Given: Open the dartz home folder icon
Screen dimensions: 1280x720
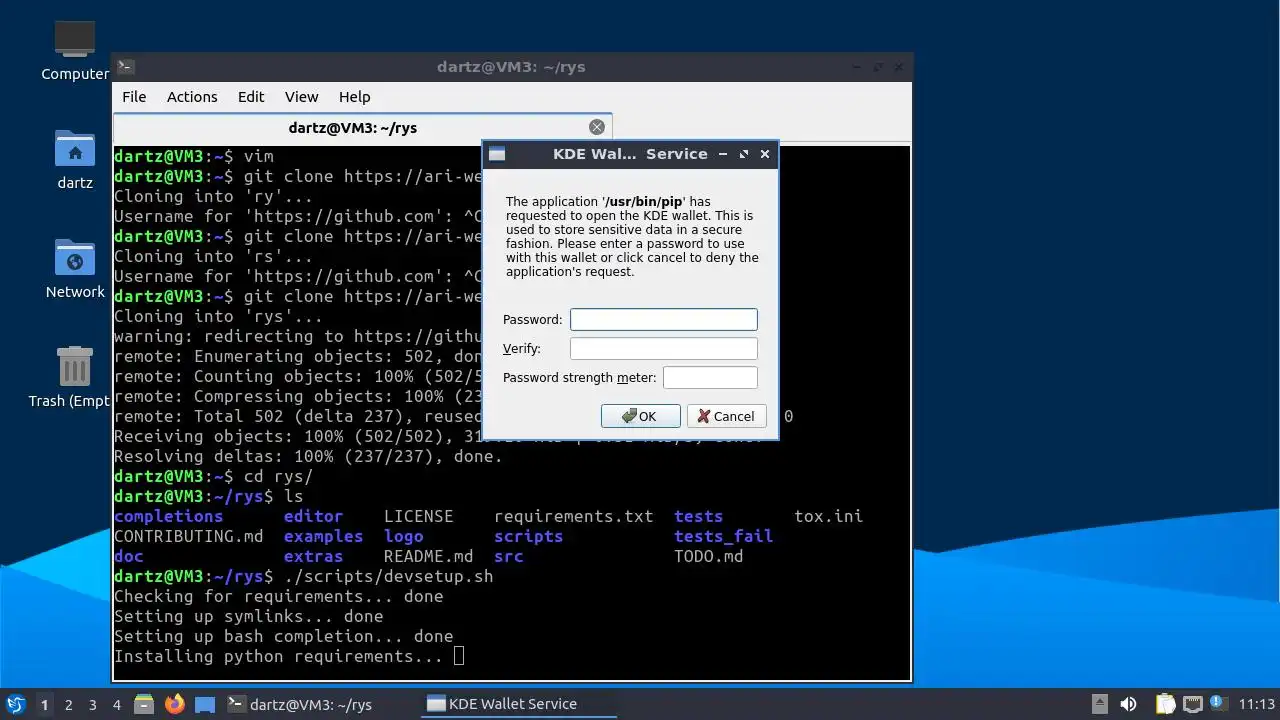Looking at the screenshot, I should coord(75,160).
